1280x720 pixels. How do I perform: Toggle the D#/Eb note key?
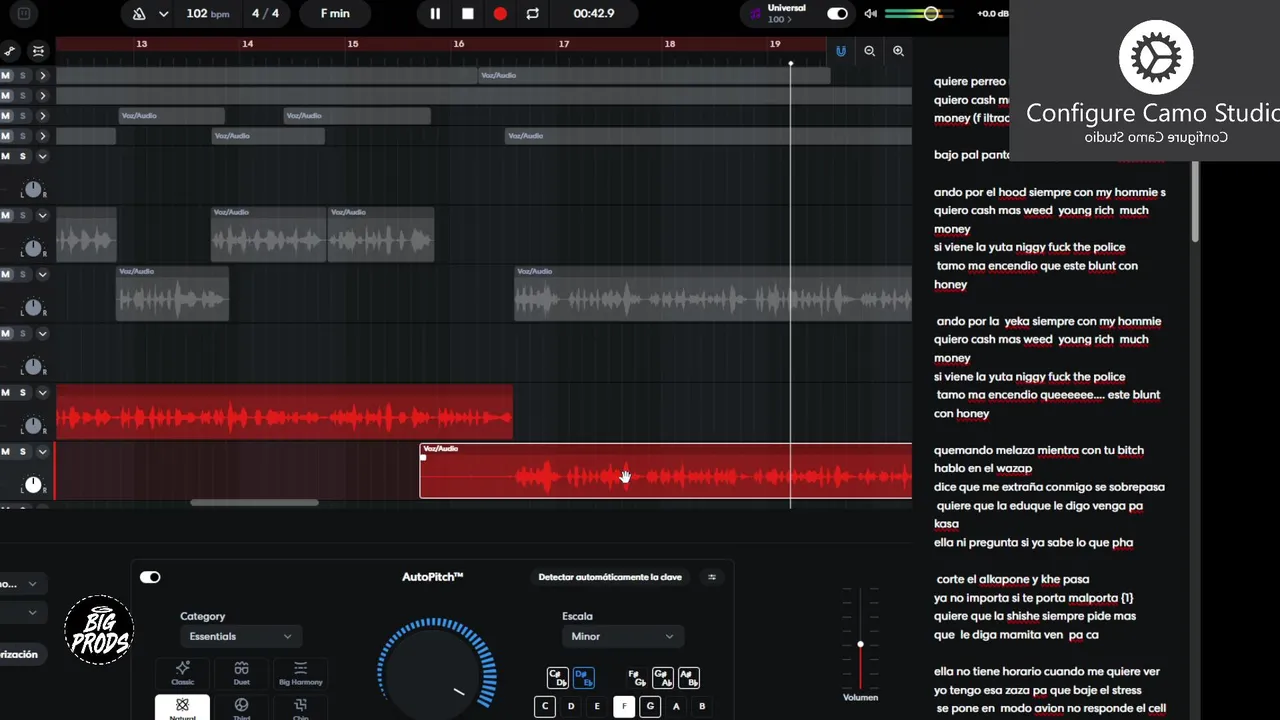pyautogui.click(x=584, y=678)
